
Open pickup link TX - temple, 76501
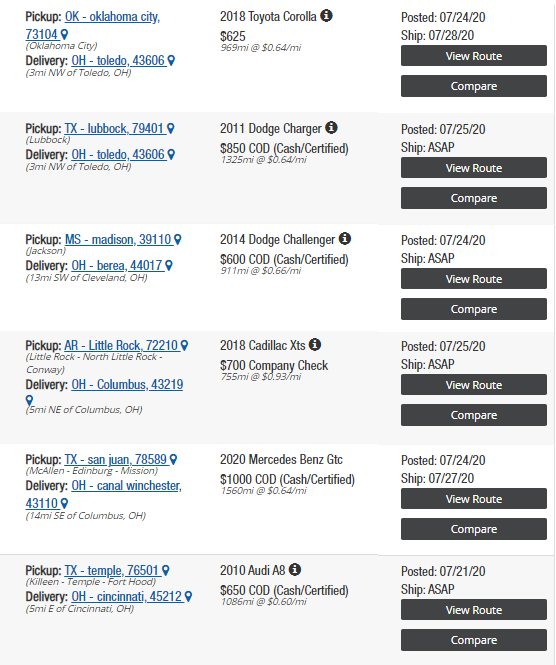coord(112,570)
